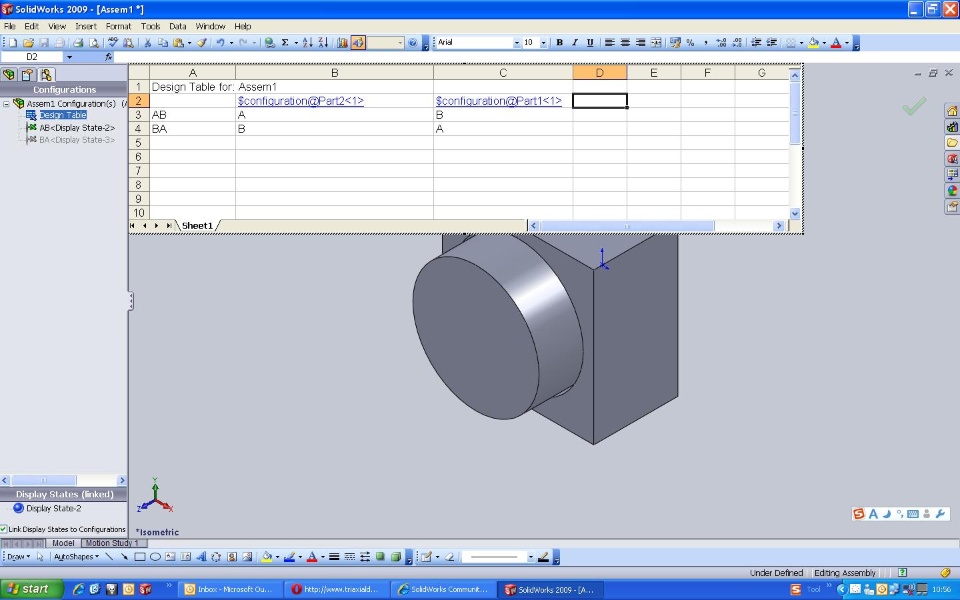Open the font size dropdown
960x600 pixels.
(543, 43)
